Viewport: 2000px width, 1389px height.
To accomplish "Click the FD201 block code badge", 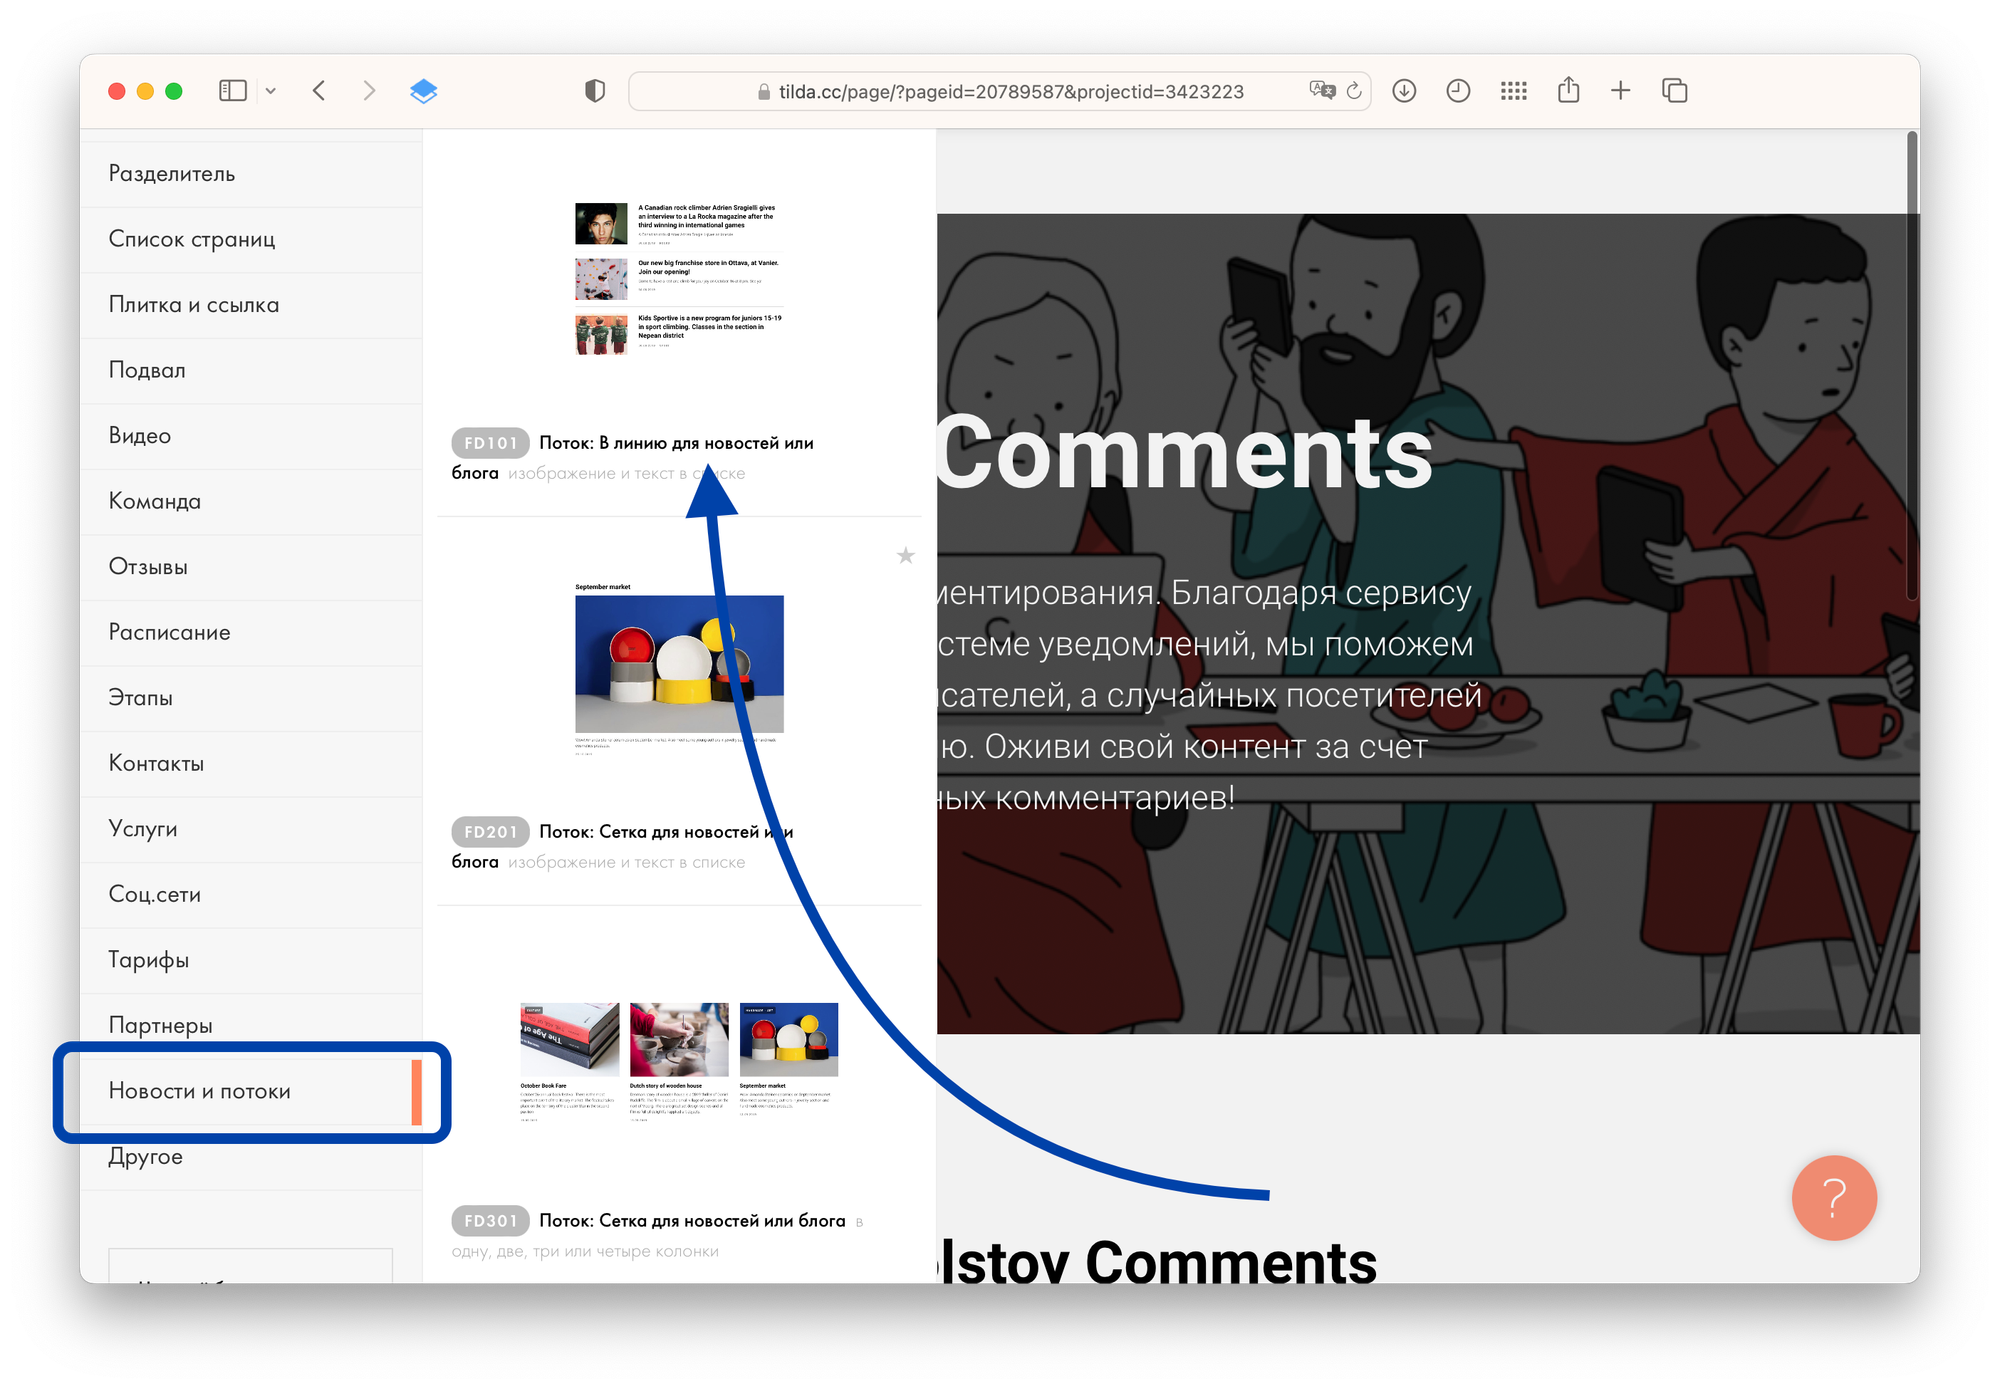I will click(490, 832).
